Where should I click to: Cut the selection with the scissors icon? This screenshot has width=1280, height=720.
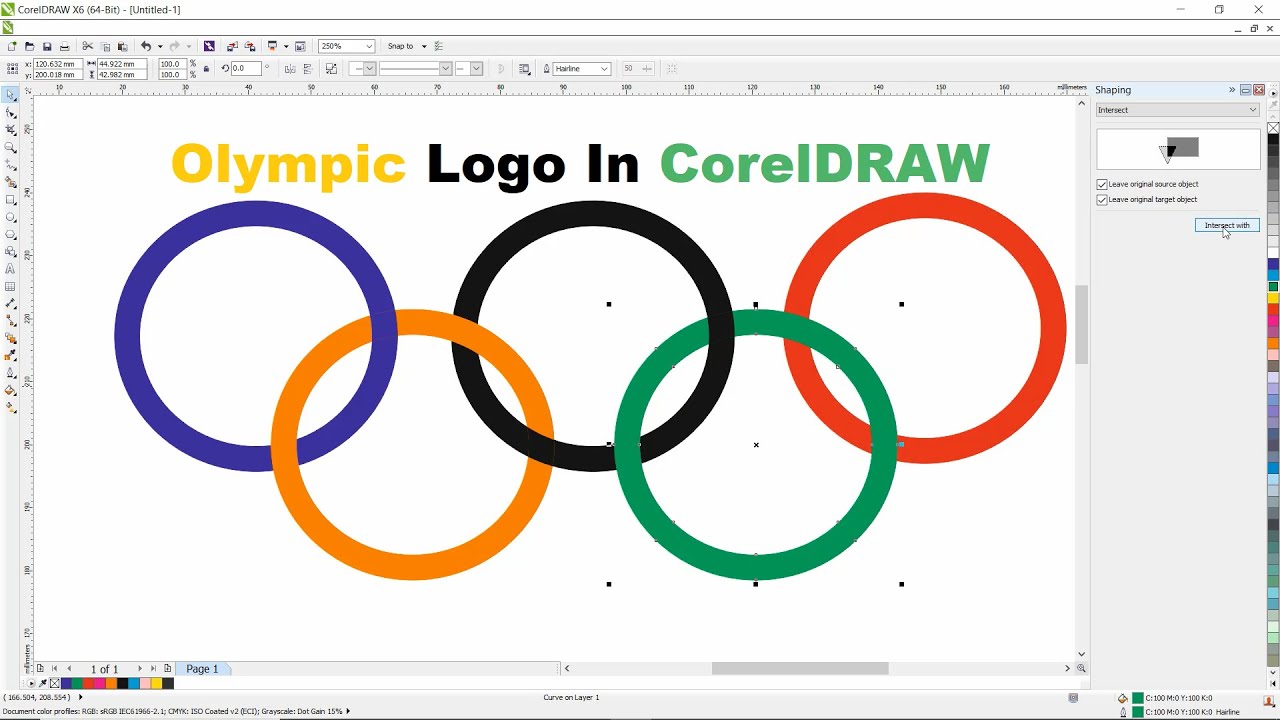pos(87,46)
